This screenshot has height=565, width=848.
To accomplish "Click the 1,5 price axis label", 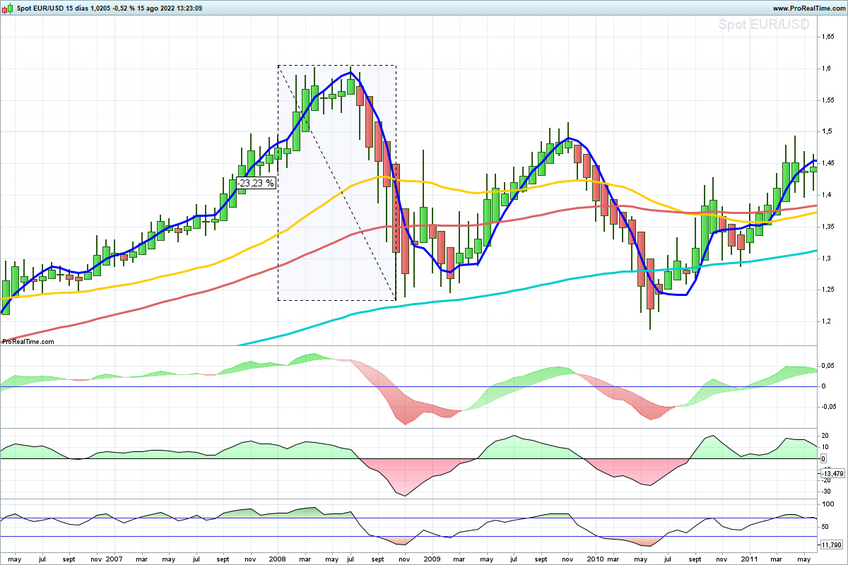I will (x=826, y=131).
